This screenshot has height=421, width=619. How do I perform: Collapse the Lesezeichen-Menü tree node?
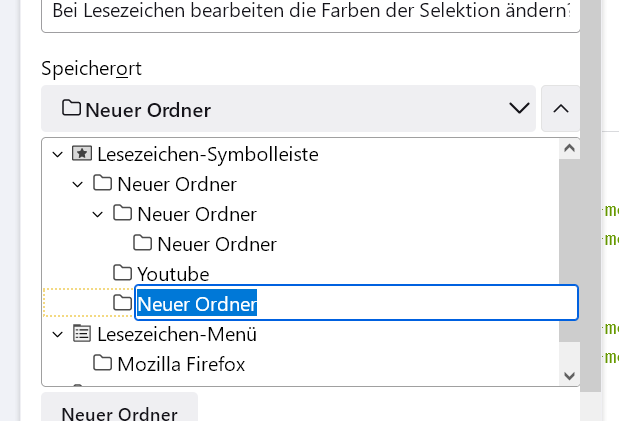coord(57,334)
